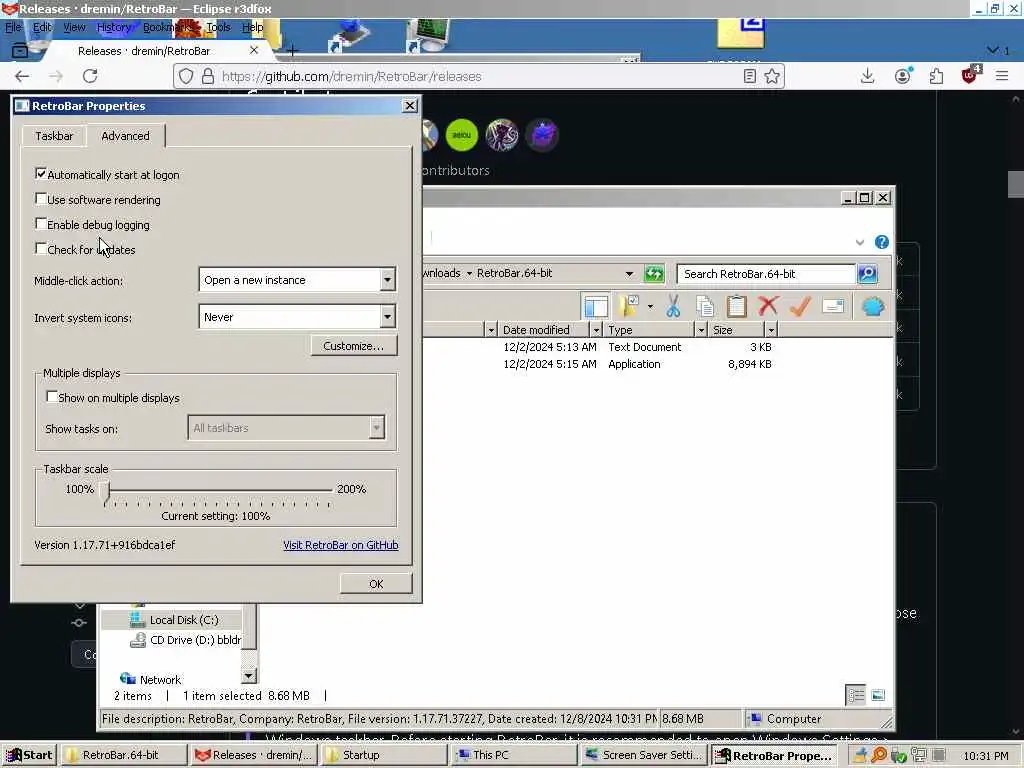
Task: Open the browser hamburger menu
Action: pyautogui.click(x=1002, y=76)
